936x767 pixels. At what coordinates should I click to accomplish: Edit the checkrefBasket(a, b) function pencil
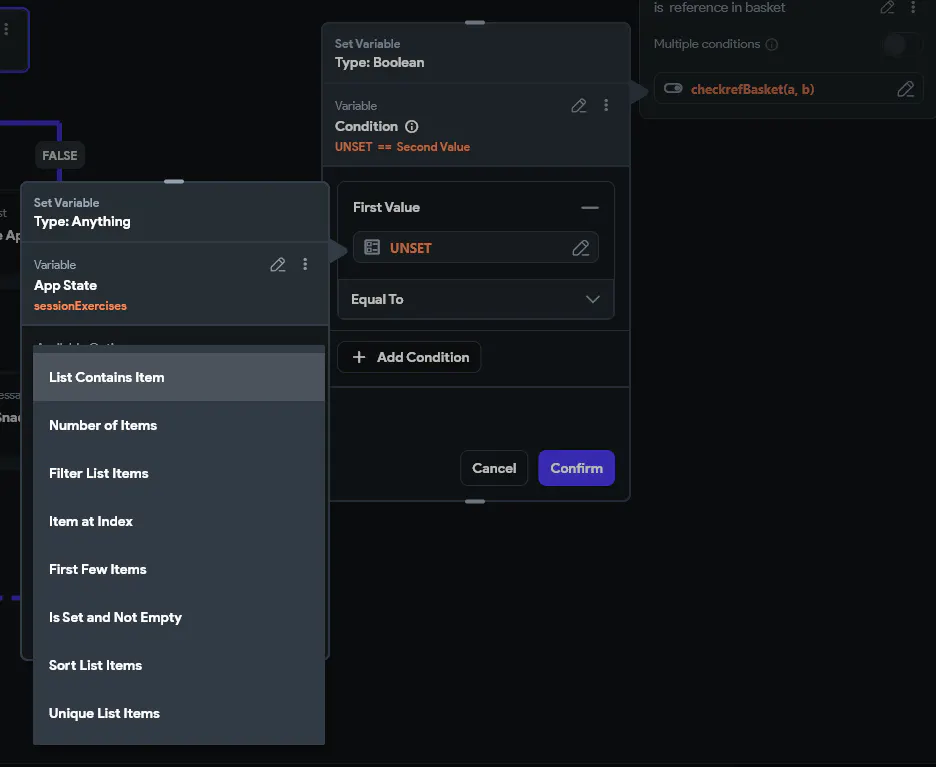(906, 89)
